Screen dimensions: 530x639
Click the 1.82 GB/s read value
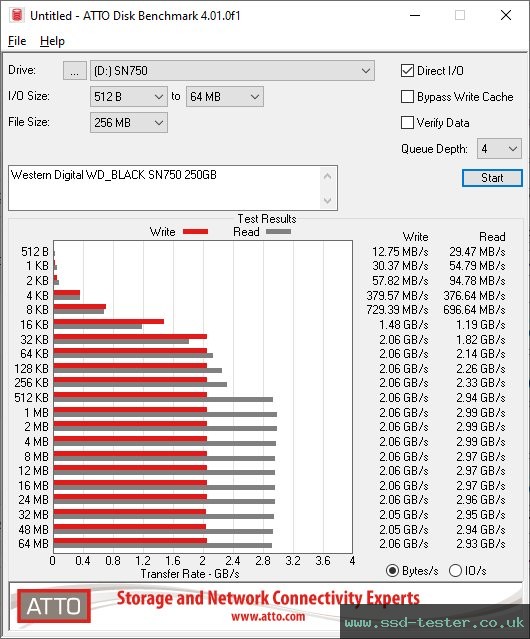[x=481, y=339]
